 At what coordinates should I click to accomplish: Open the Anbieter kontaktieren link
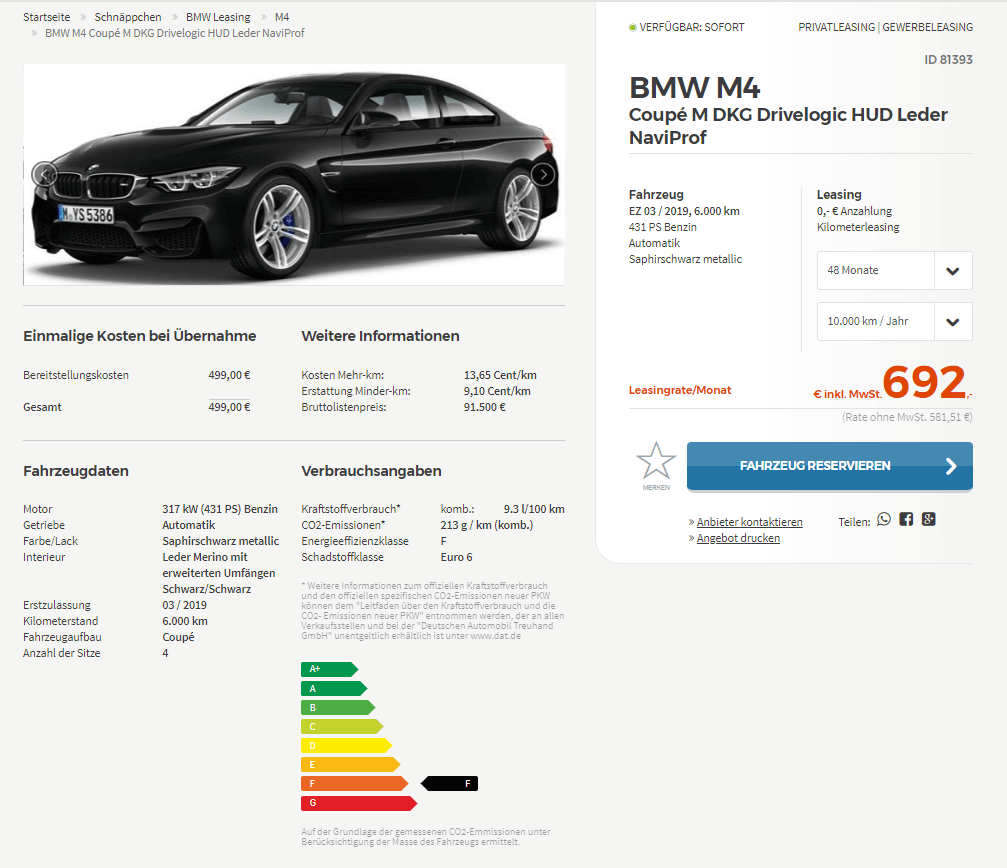tap(749, 522)
